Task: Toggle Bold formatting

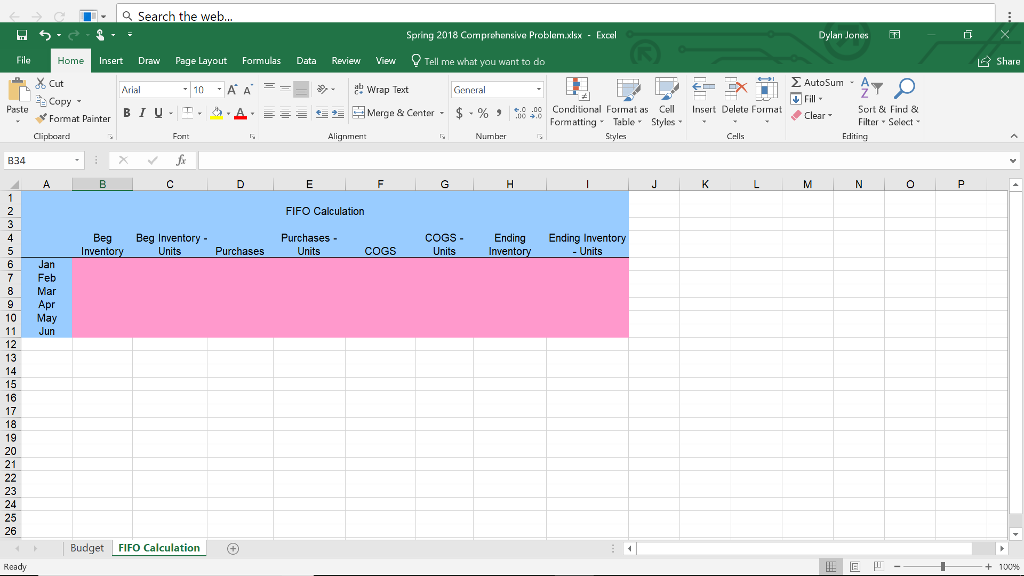Action: click(127, 113)
